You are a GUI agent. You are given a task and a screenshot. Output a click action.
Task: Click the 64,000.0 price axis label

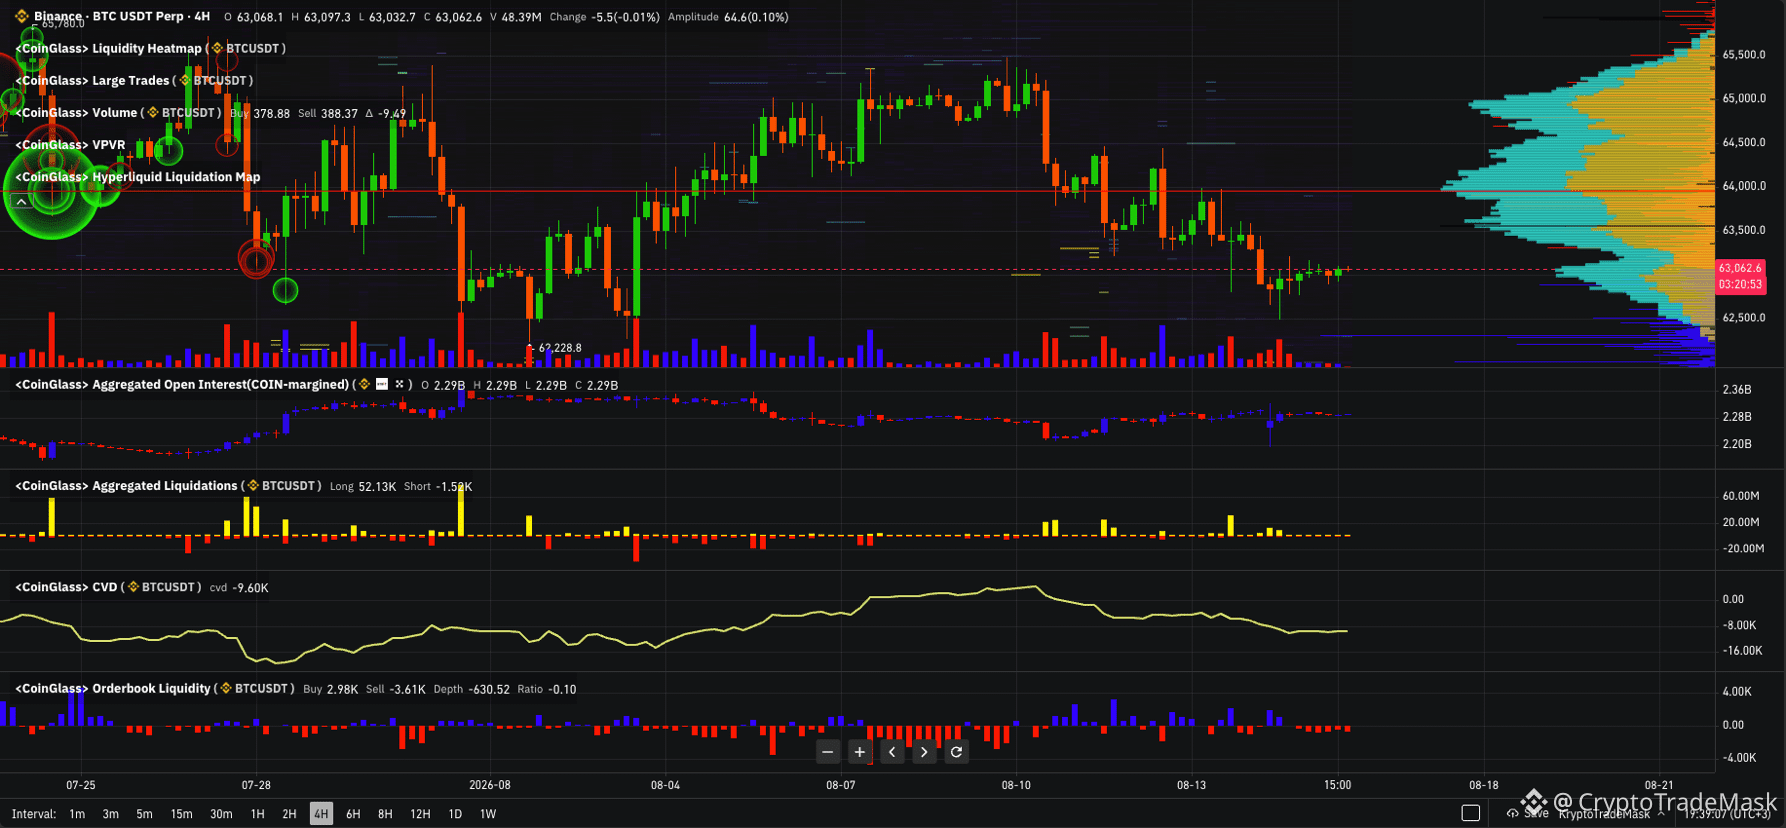1744,186
